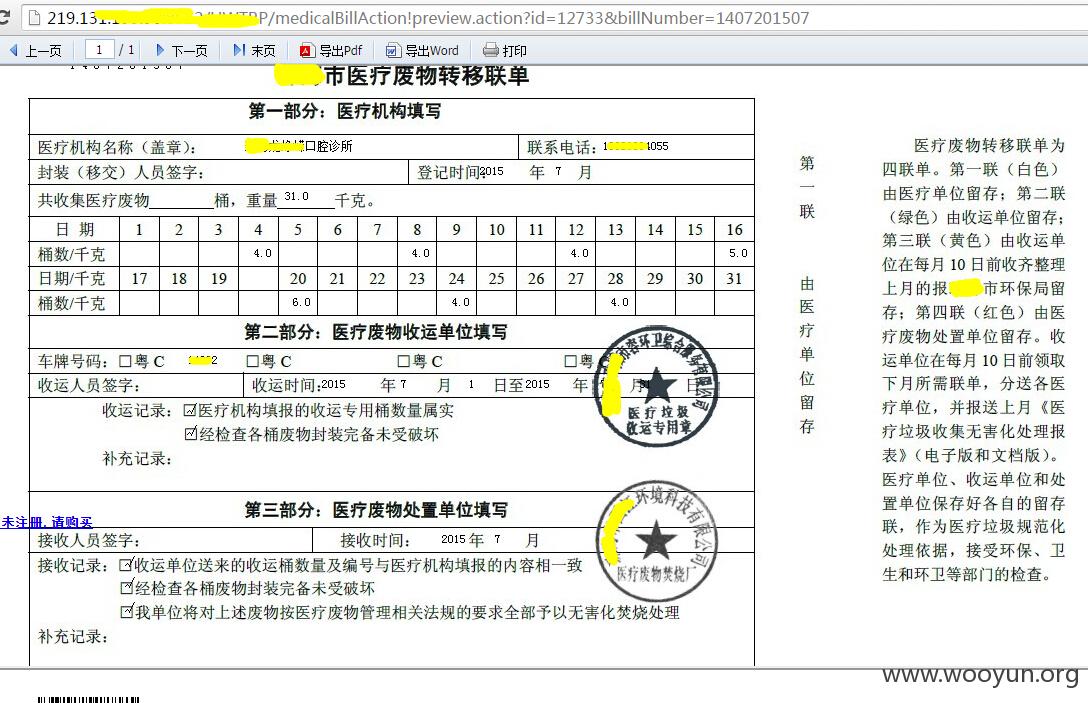Click the 医疗垃圾收运专用章 round stamp
The height and width of the screenshot is (703, 1088).
(x=656, y=386)
